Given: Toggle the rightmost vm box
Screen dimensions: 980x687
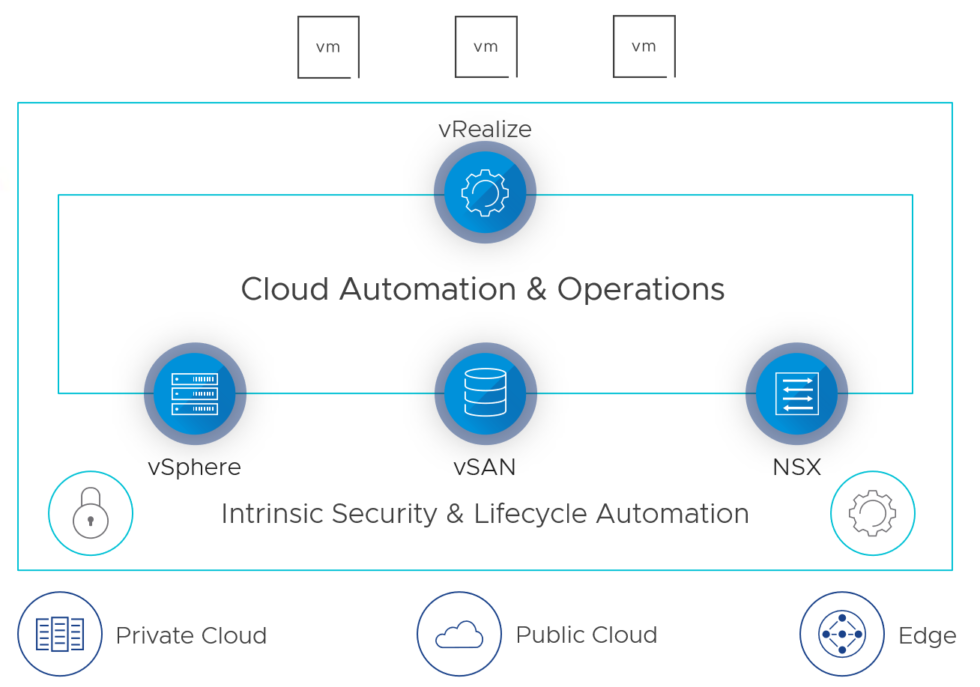Looking at the screenshot, I should pos(643,46).
